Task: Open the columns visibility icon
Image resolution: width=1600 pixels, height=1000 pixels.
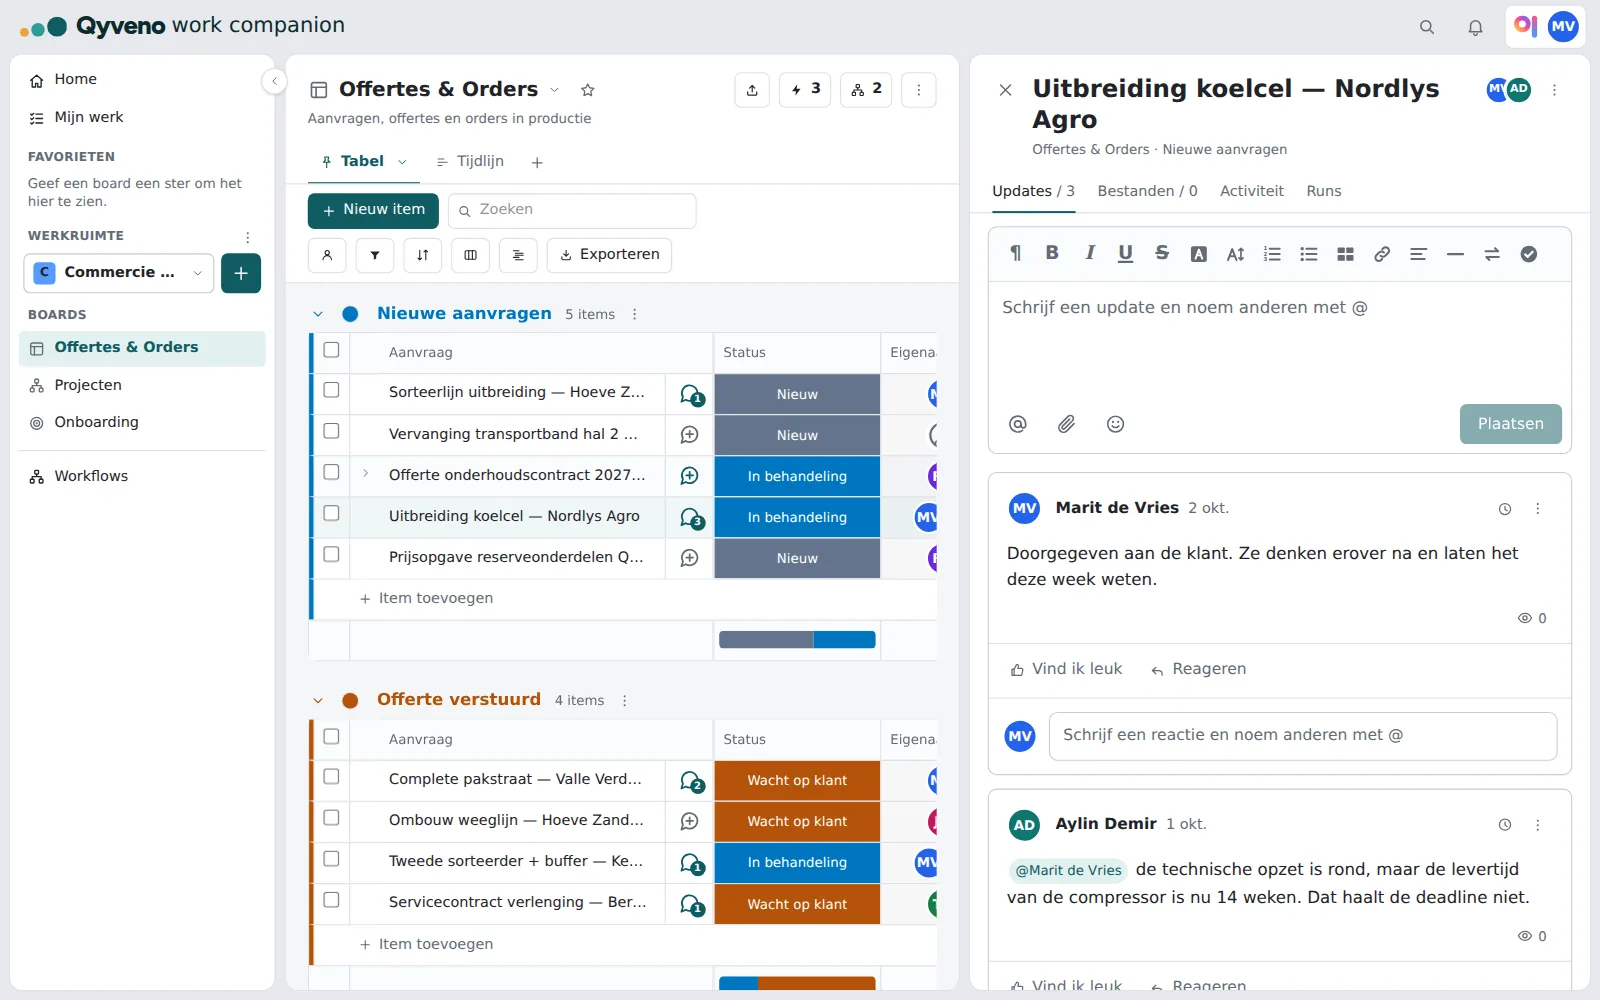Action: point(470,255)
